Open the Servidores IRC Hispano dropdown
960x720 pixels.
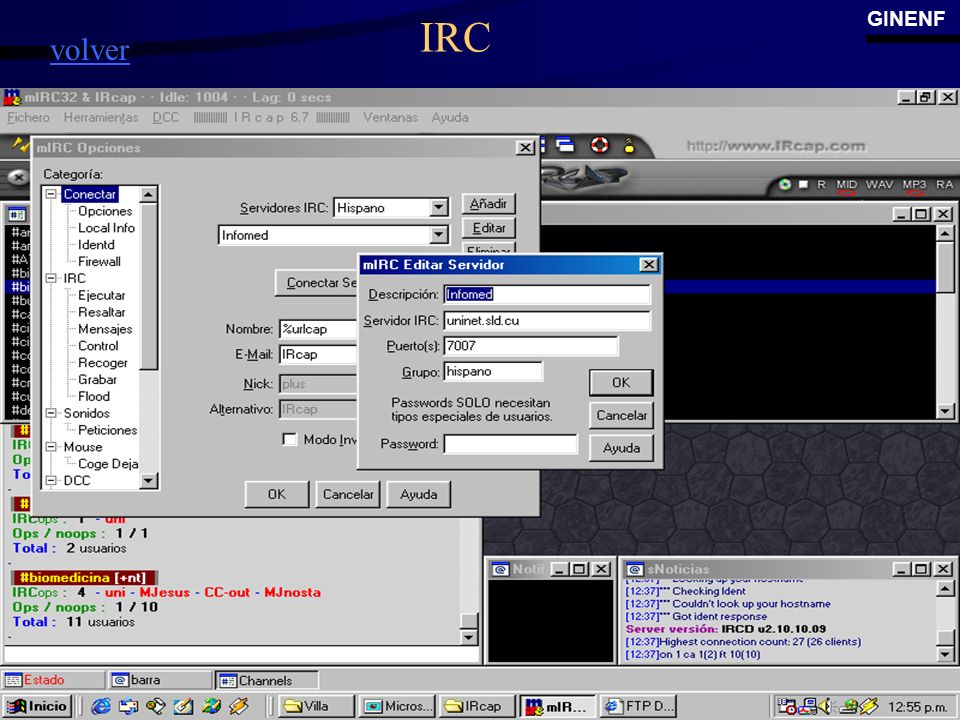(438, 208)
